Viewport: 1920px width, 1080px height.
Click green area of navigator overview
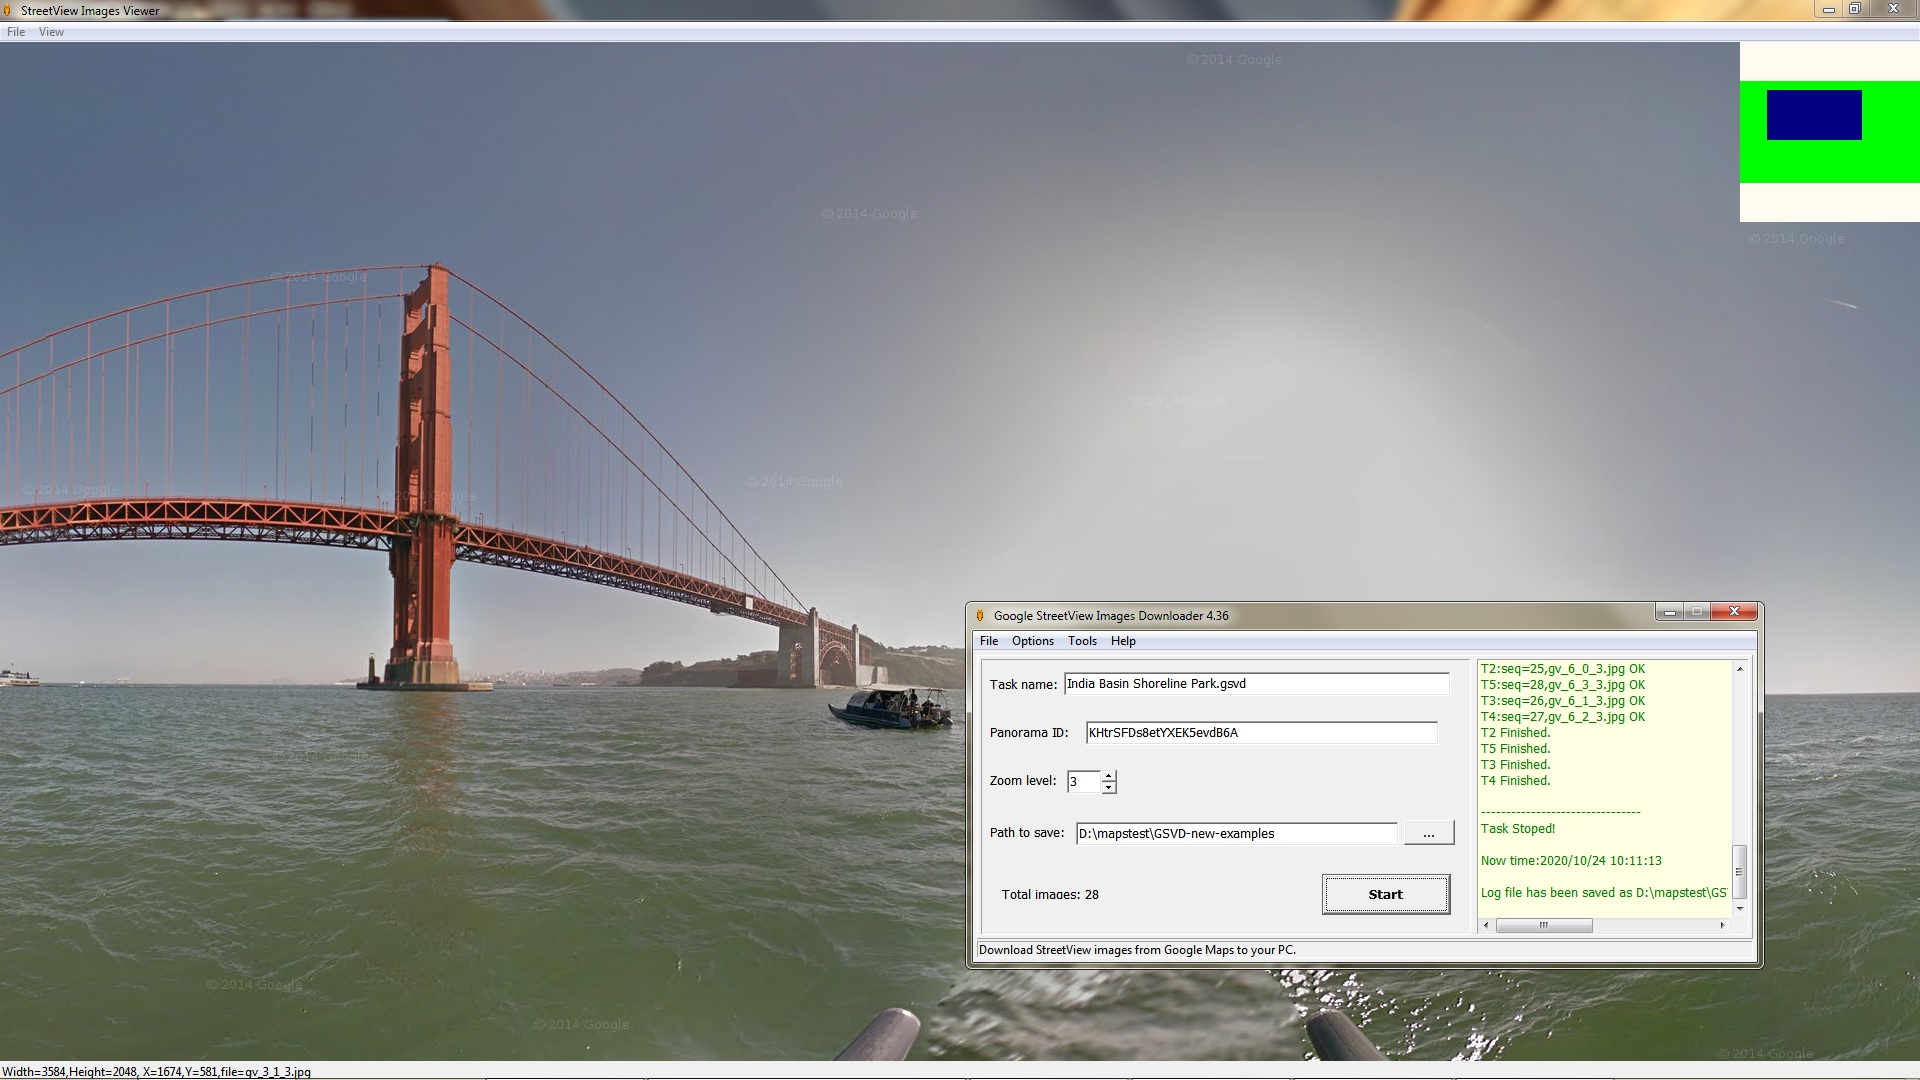1829,162
